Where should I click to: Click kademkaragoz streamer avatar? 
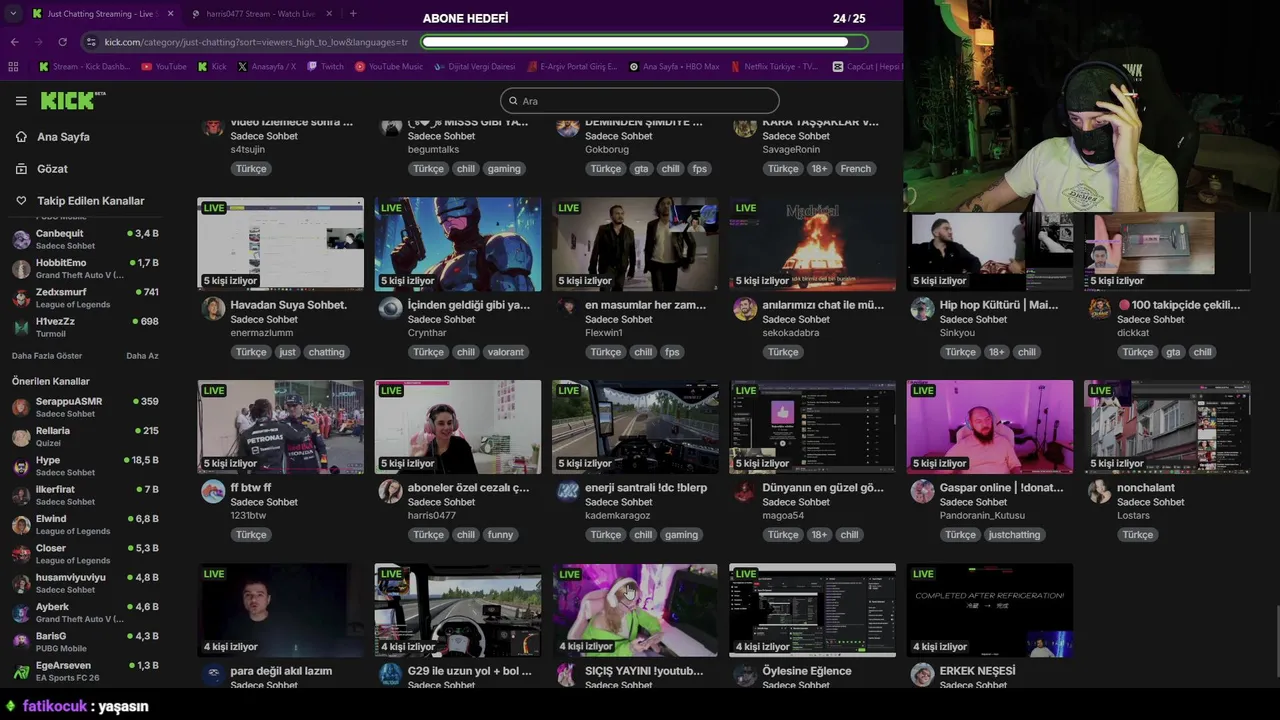[567, 491]
